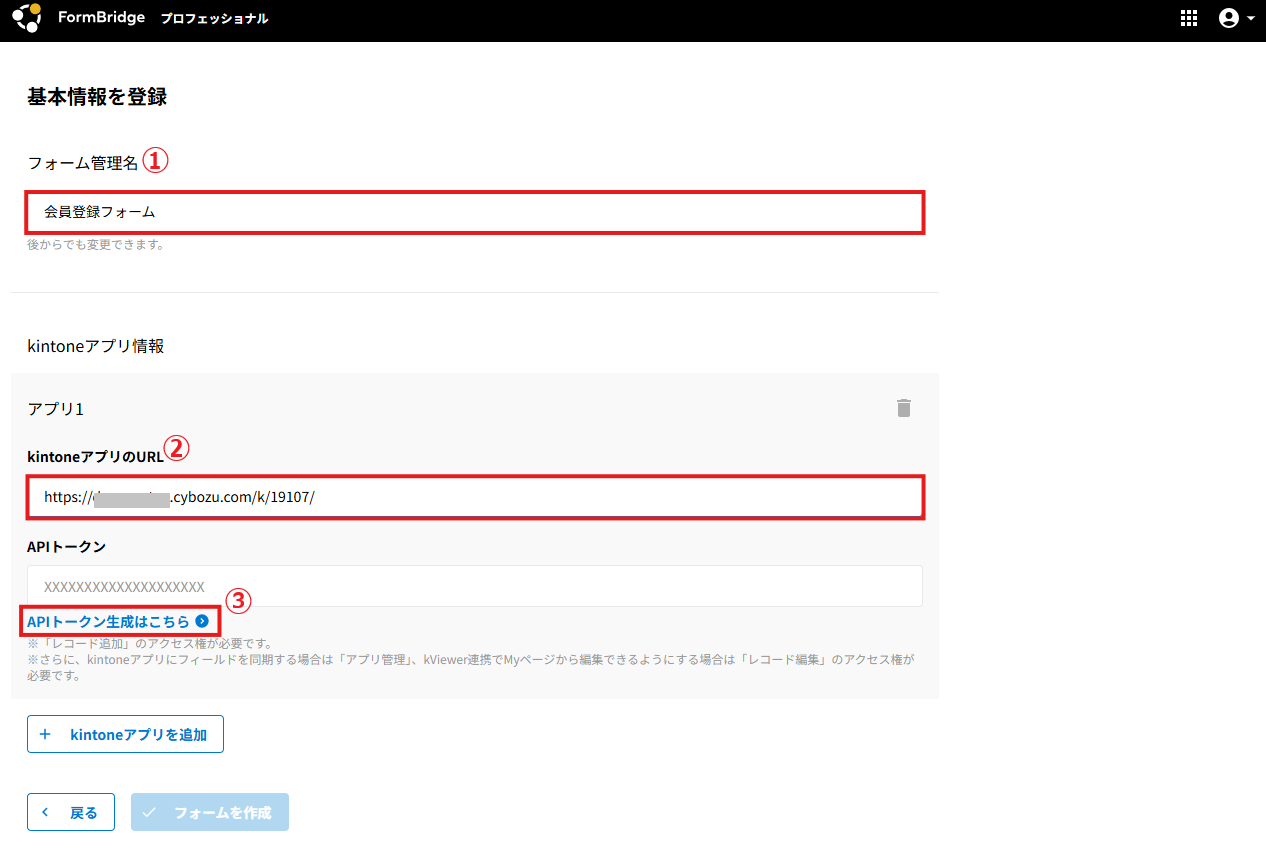The width and height of the screenshot is (1266, 850).
Task: Click the arrow icon beside APIトークン生成はこちら
Action: pos(202,621)
